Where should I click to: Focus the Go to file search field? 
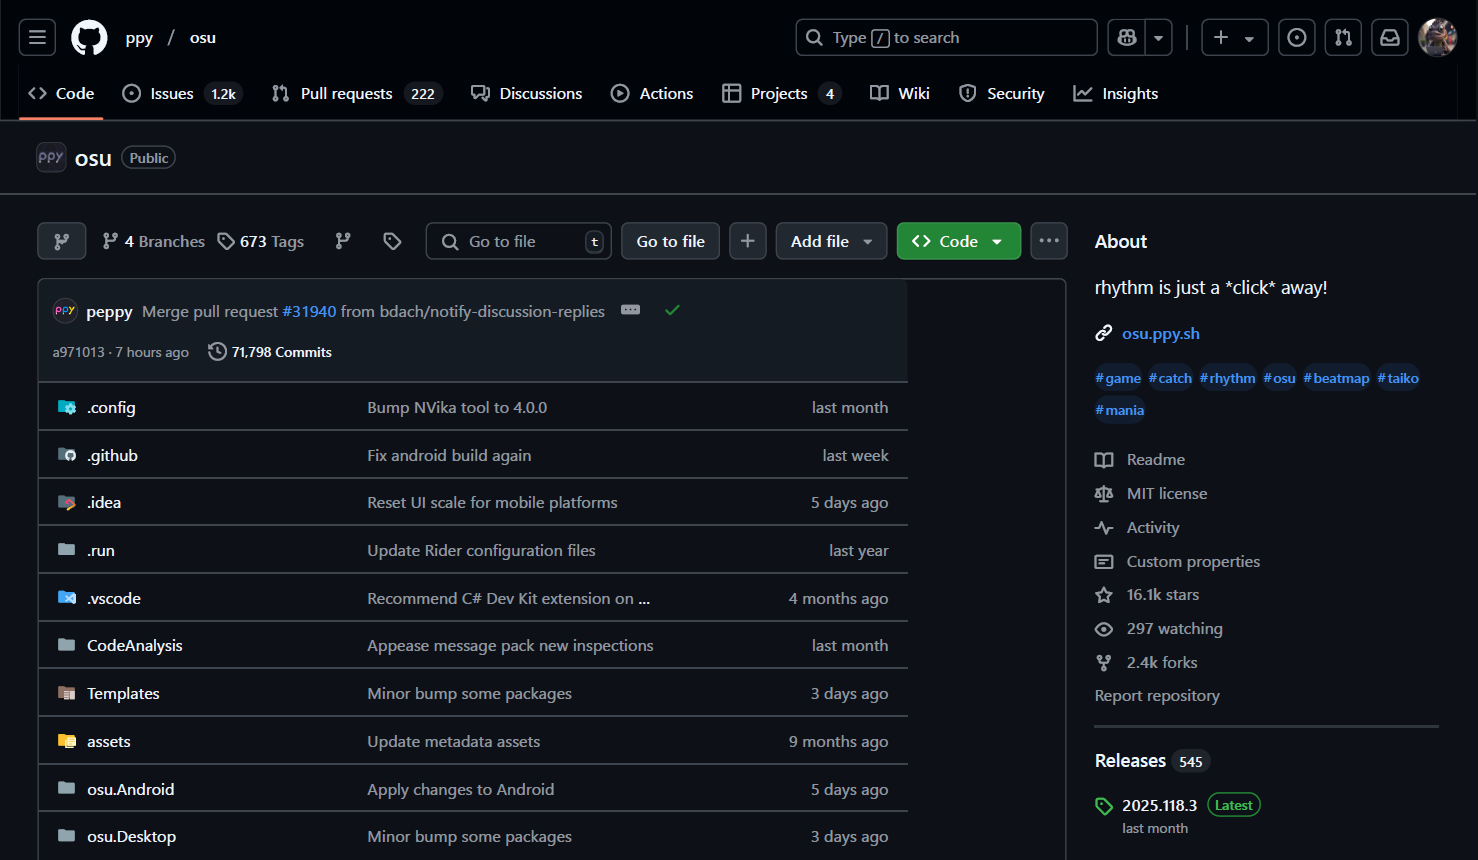[x=519, y=241]
